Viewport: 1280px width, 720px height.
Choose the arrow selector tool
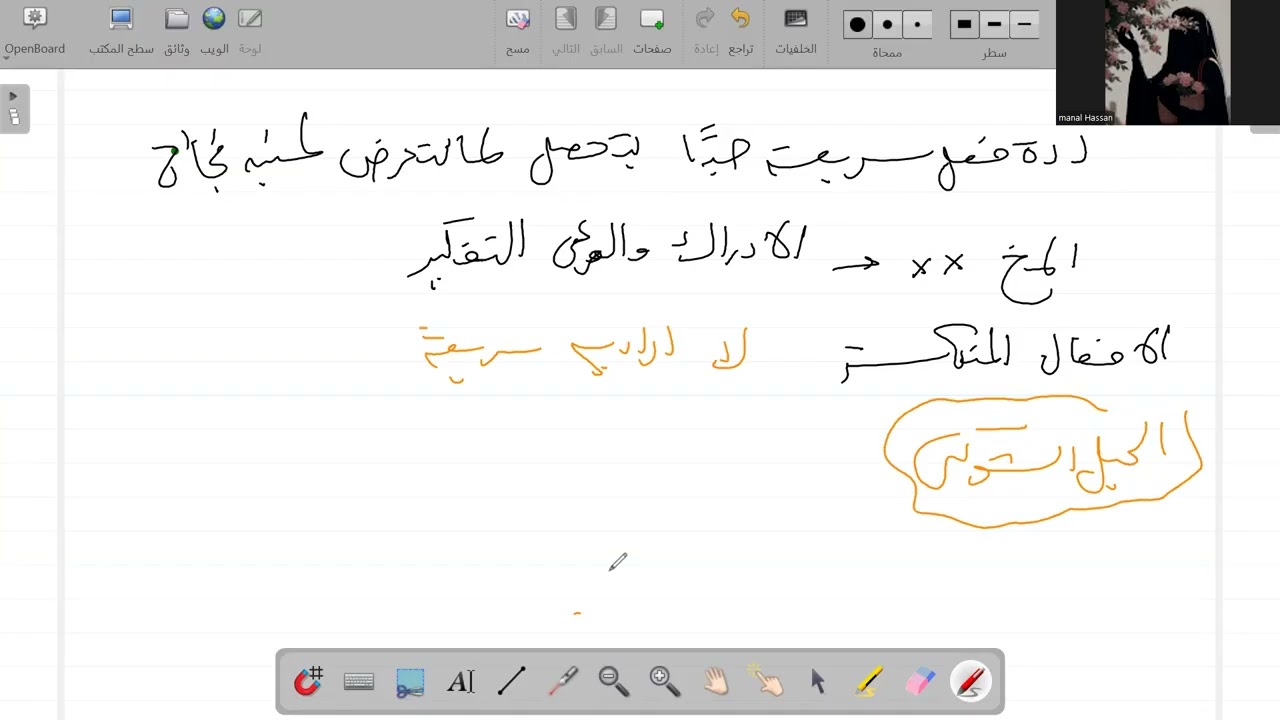tap(818, 682)
